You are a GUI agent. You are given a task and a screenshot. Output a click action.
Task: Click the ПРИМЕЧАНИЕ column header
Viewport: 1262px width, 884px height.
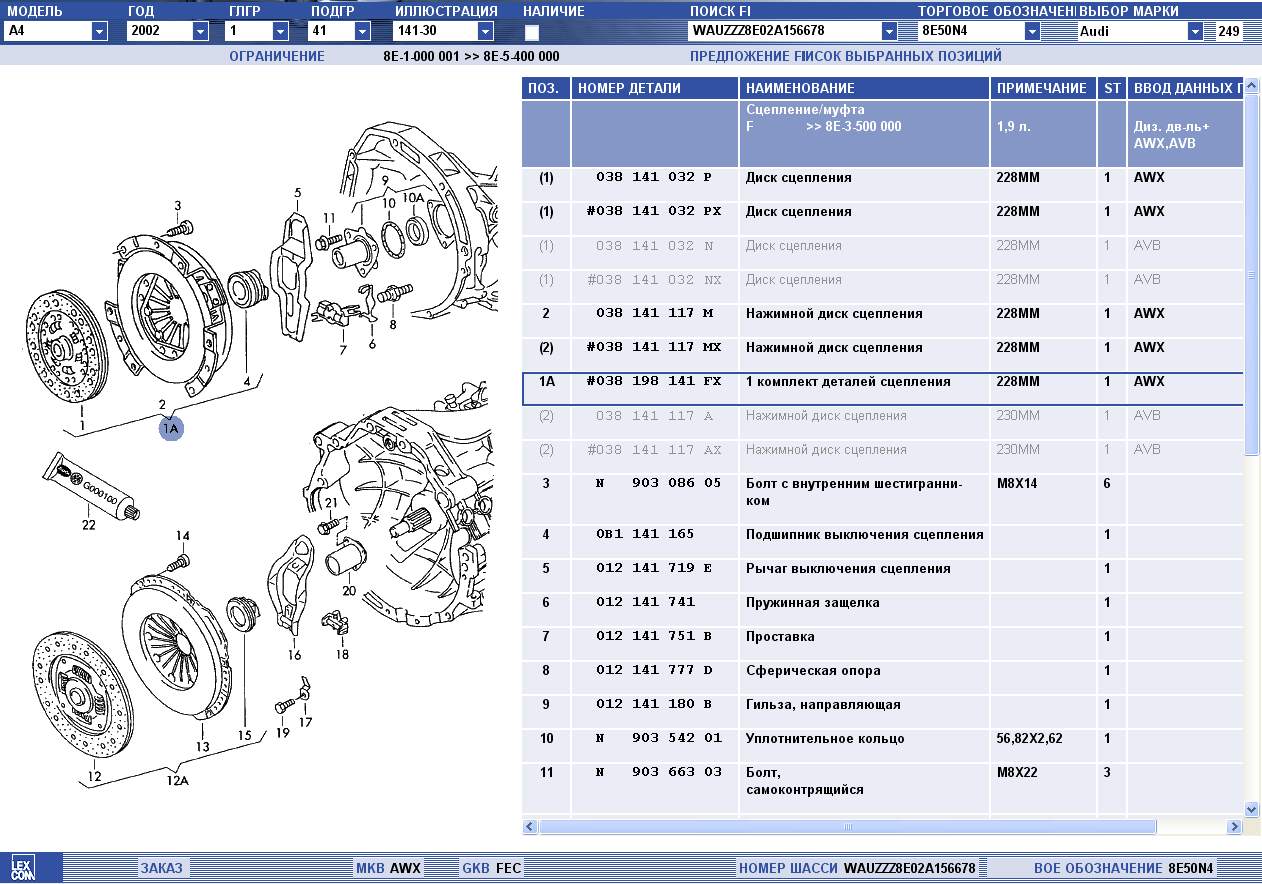point(1044,88)
